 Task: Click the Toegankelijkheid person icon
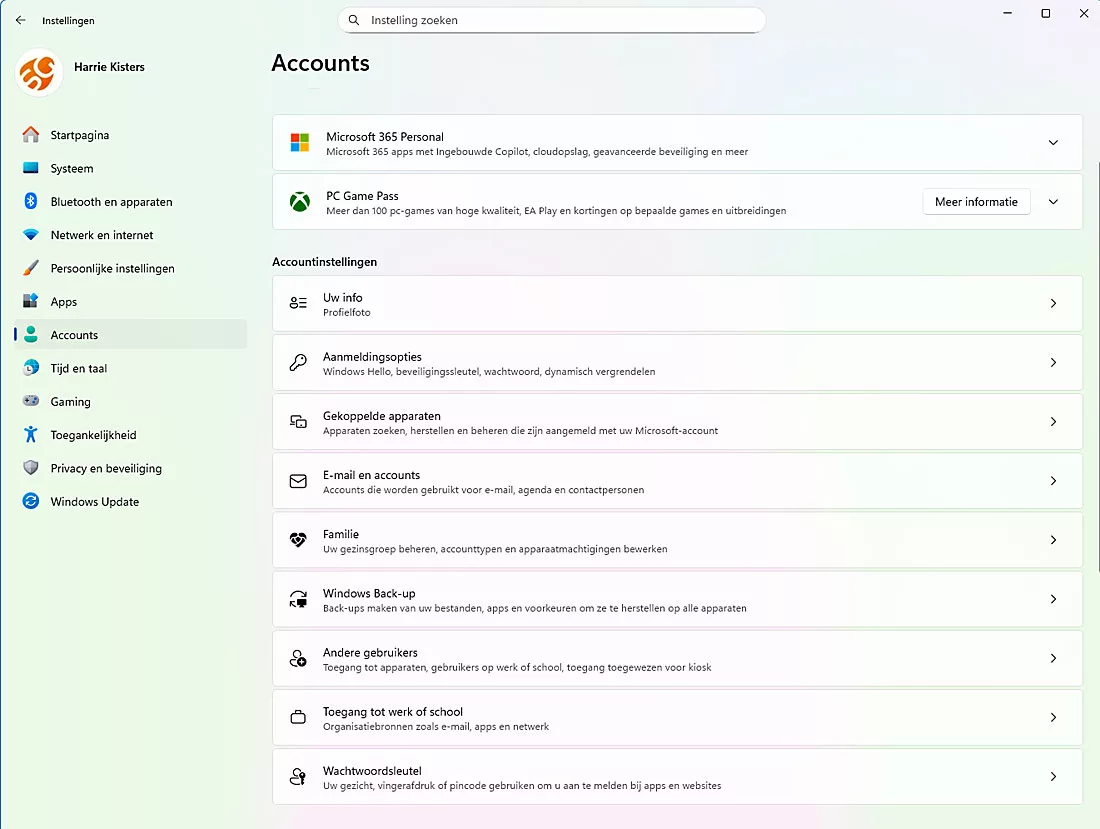31,435
